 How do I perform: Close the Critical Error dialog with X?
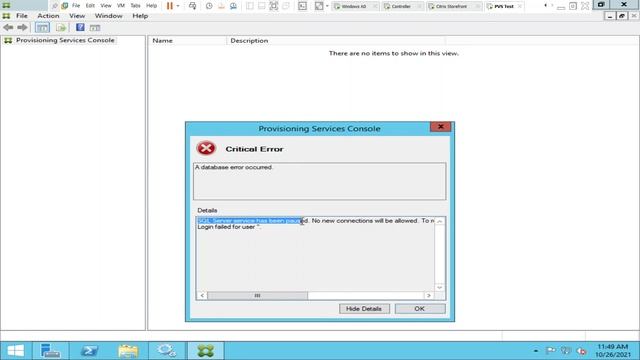point(440,127)
